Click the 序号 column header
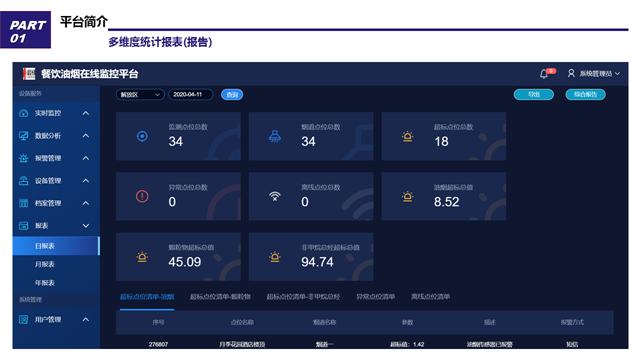 158,322
